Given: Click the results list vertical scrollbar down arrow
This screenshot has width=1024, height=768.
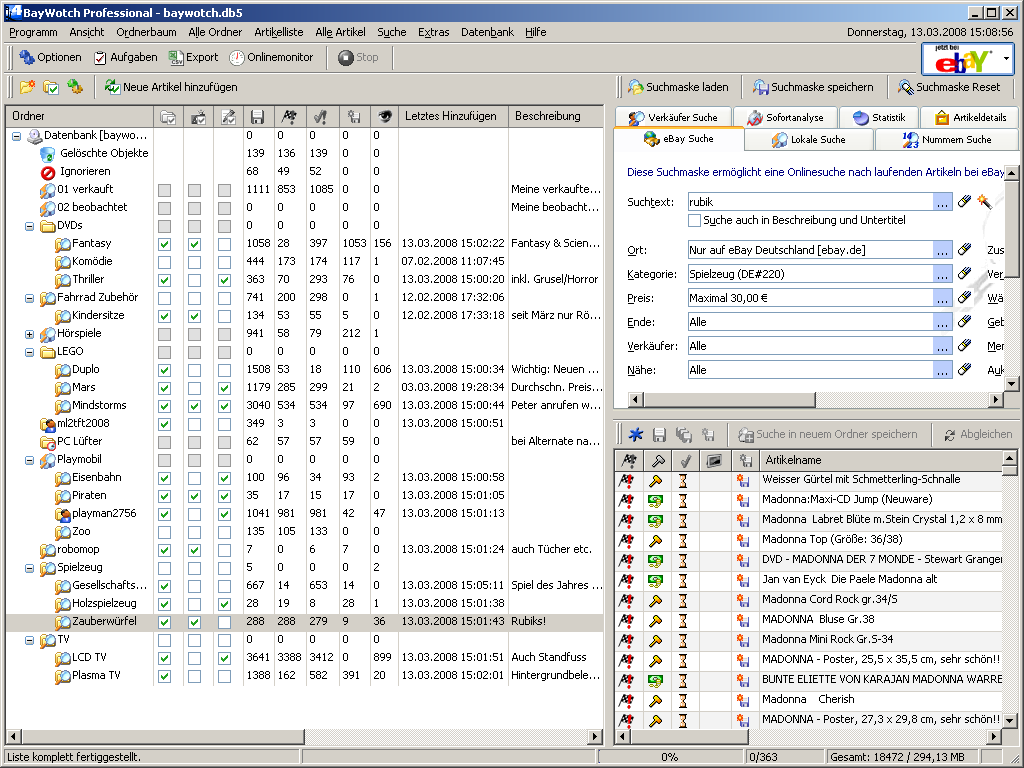Looking at the screenshot, I should coord(1010,721).
